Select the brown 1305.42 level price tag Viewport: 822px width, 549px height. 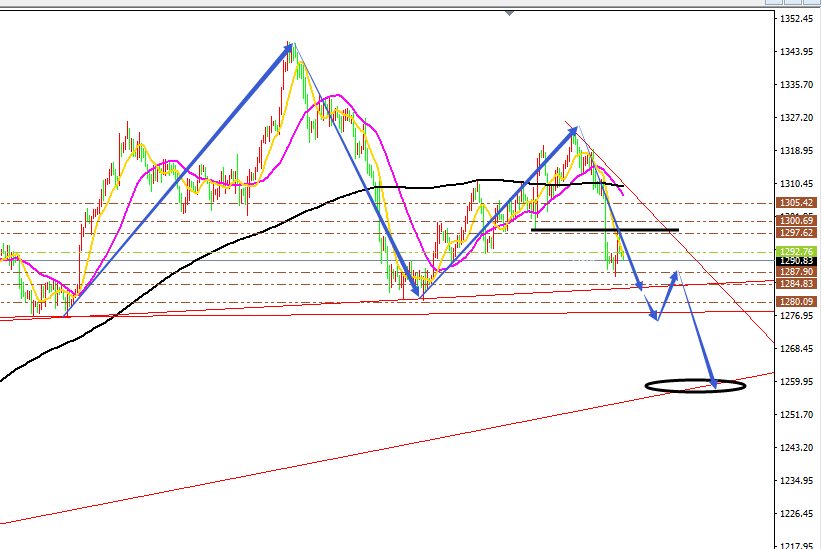pyautogui.click(x=796, y=203)
